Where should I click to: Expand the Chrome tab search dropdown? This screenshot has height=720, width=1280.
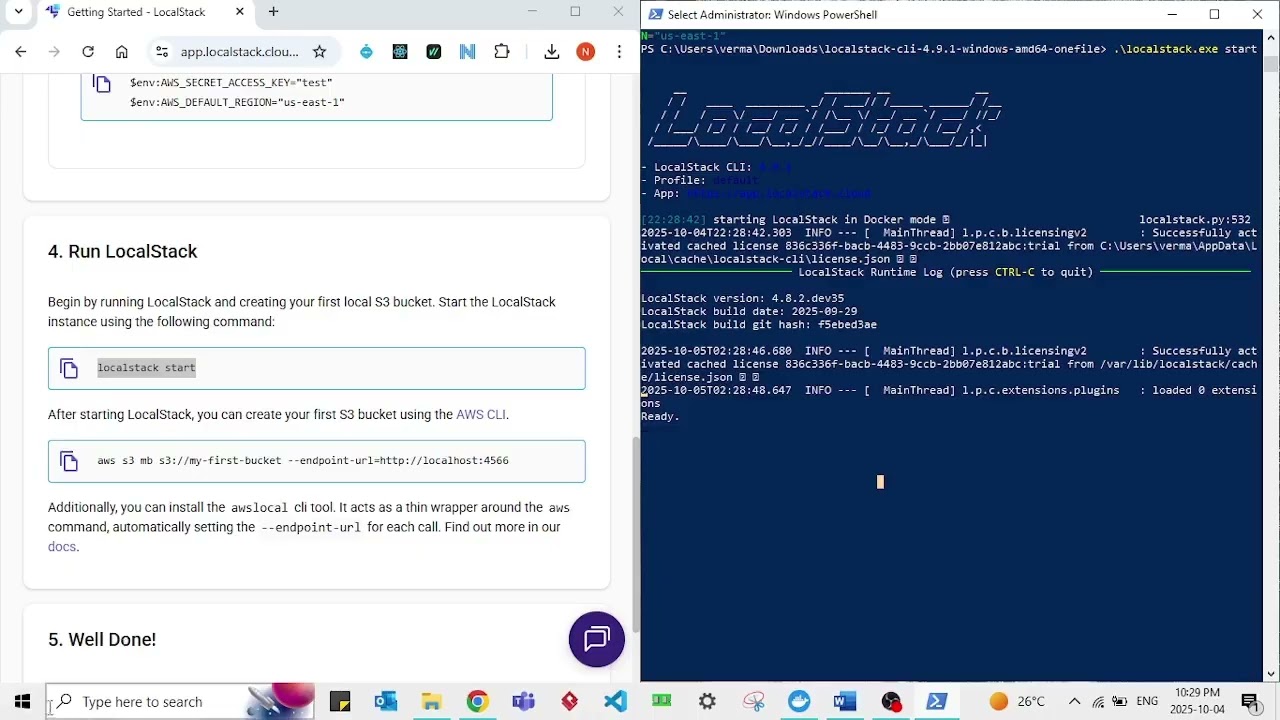tap(18, 12)
